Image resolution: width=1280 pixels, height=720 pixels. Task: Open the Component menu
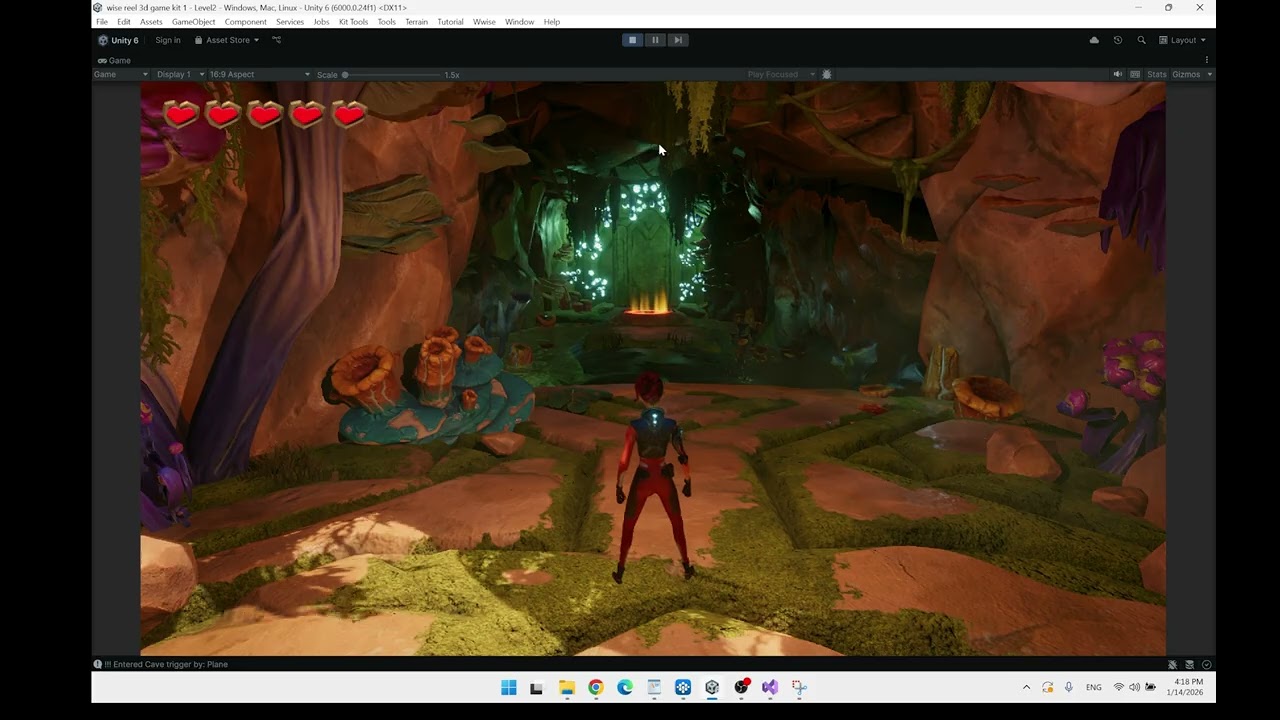click(x=246, y=22)
